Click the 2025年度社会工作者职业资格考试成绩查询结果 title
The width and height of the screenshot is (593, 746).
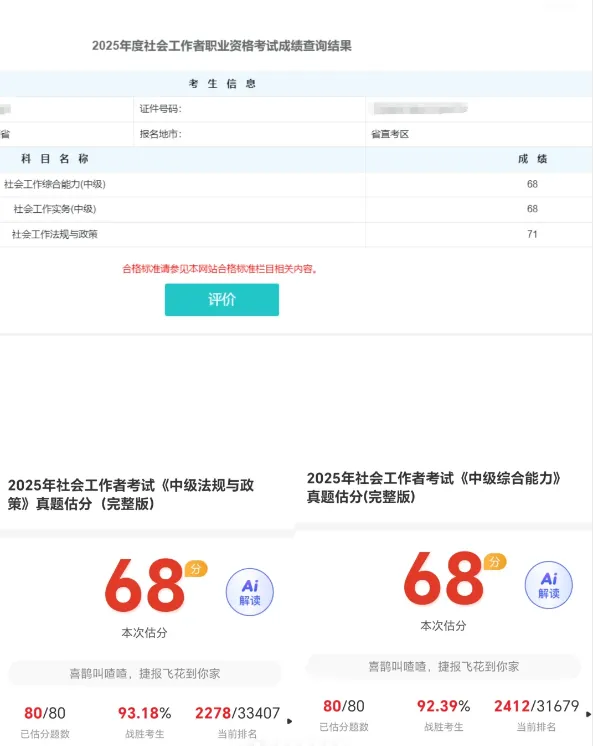222,46
